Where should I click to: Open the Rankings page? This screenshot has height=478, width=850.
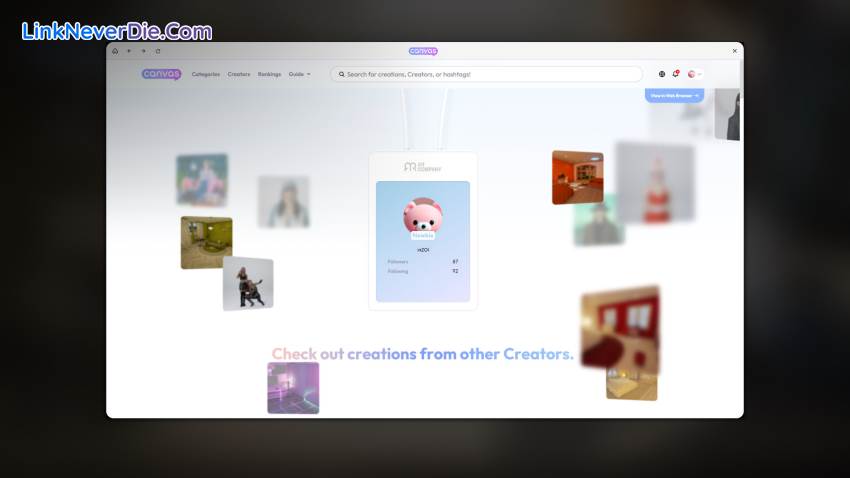tap(269, 74)
